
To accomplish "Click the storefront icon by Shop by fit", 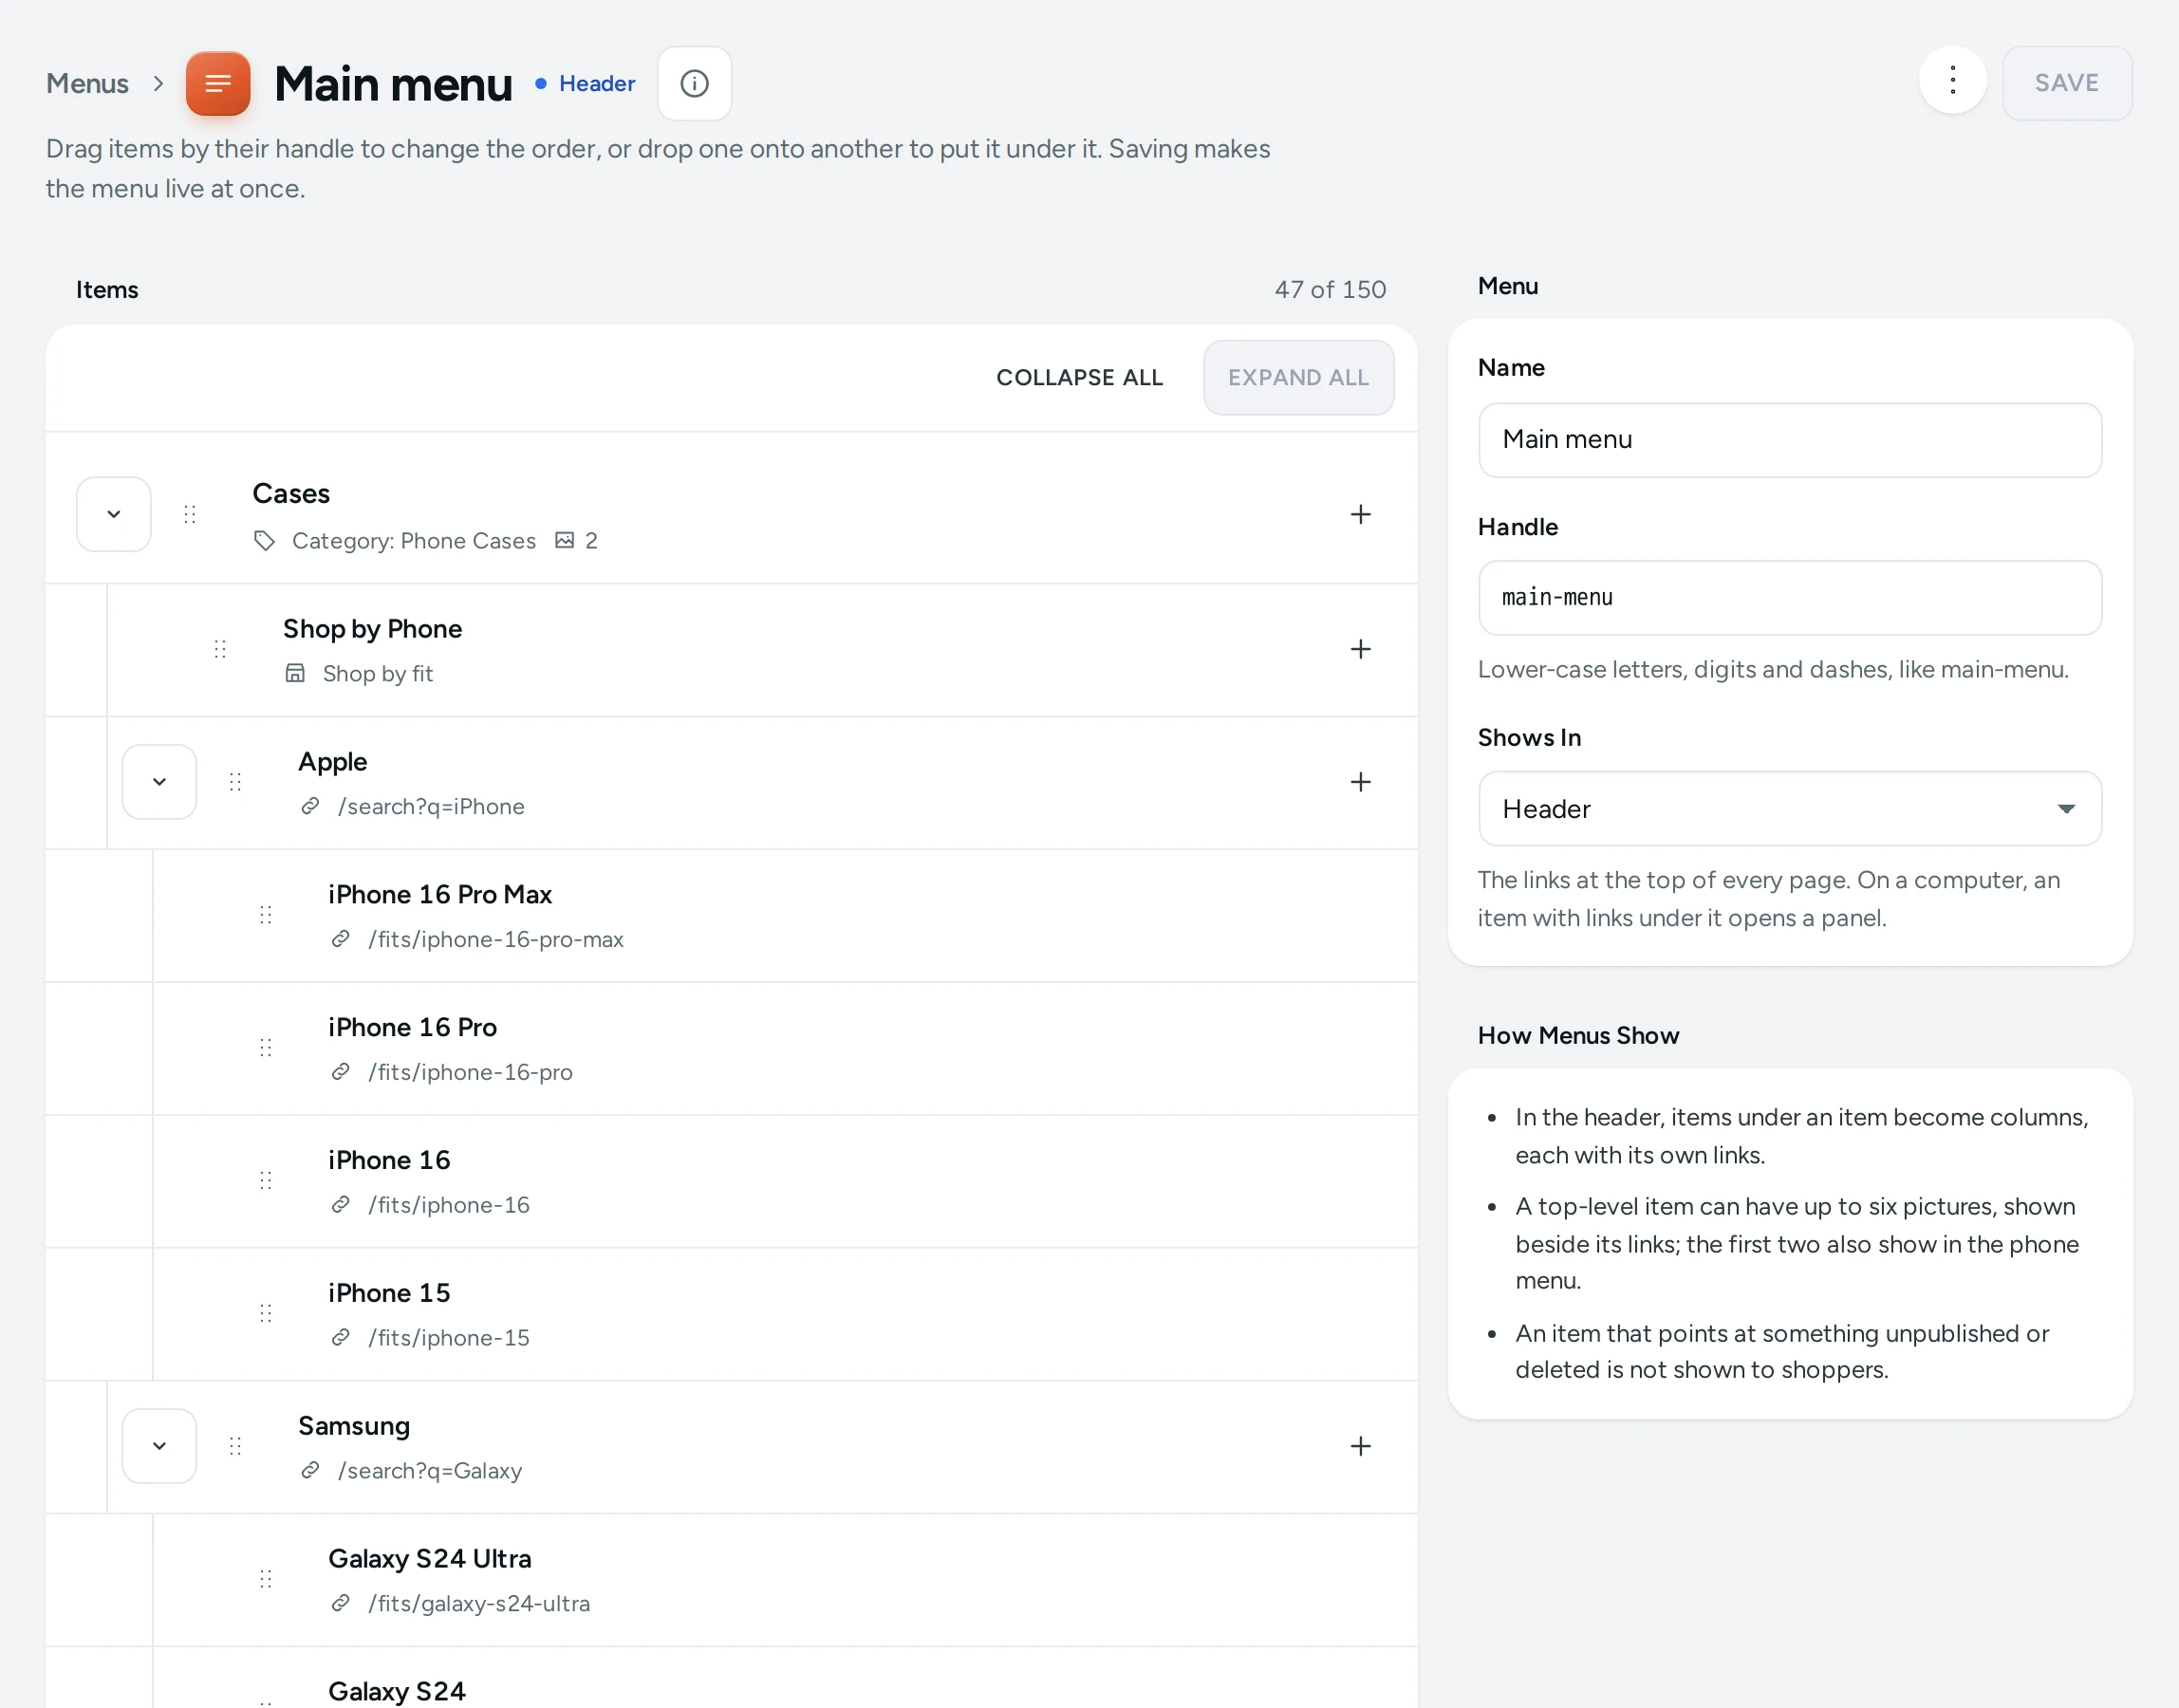I will pyautogui.click(x=295, y=673).
